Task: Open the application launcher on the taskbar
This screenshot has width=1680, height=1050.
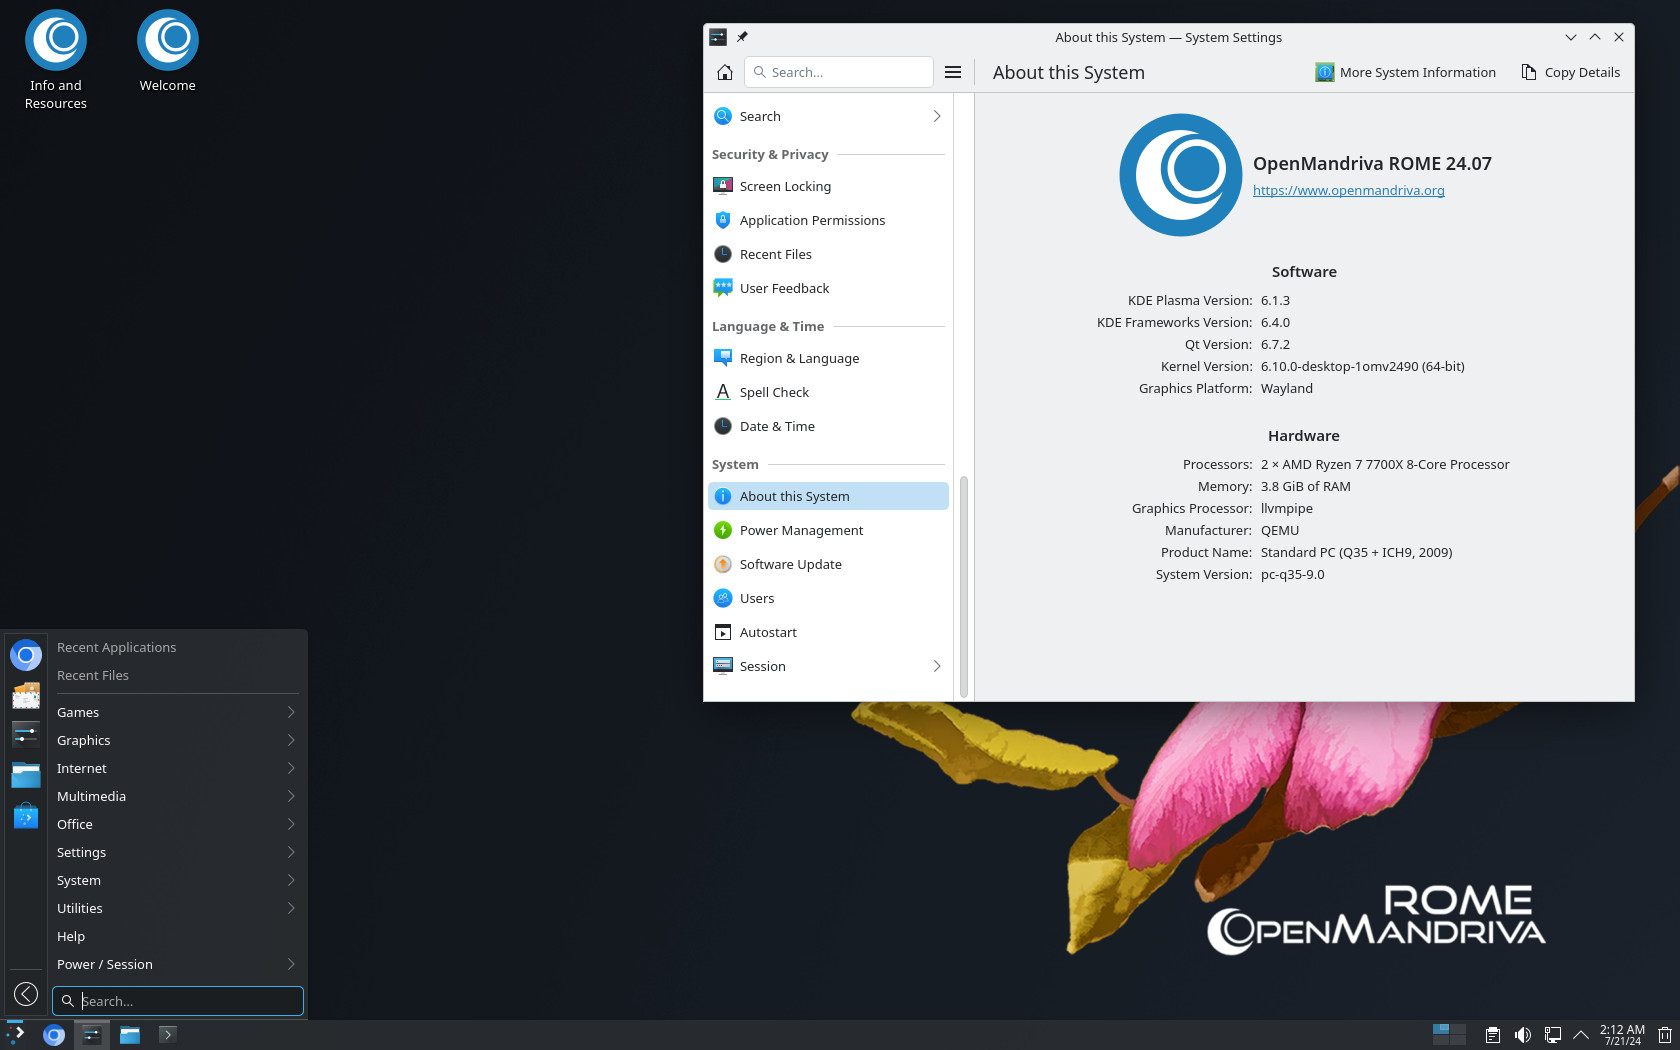Action: coord(16,1034)
